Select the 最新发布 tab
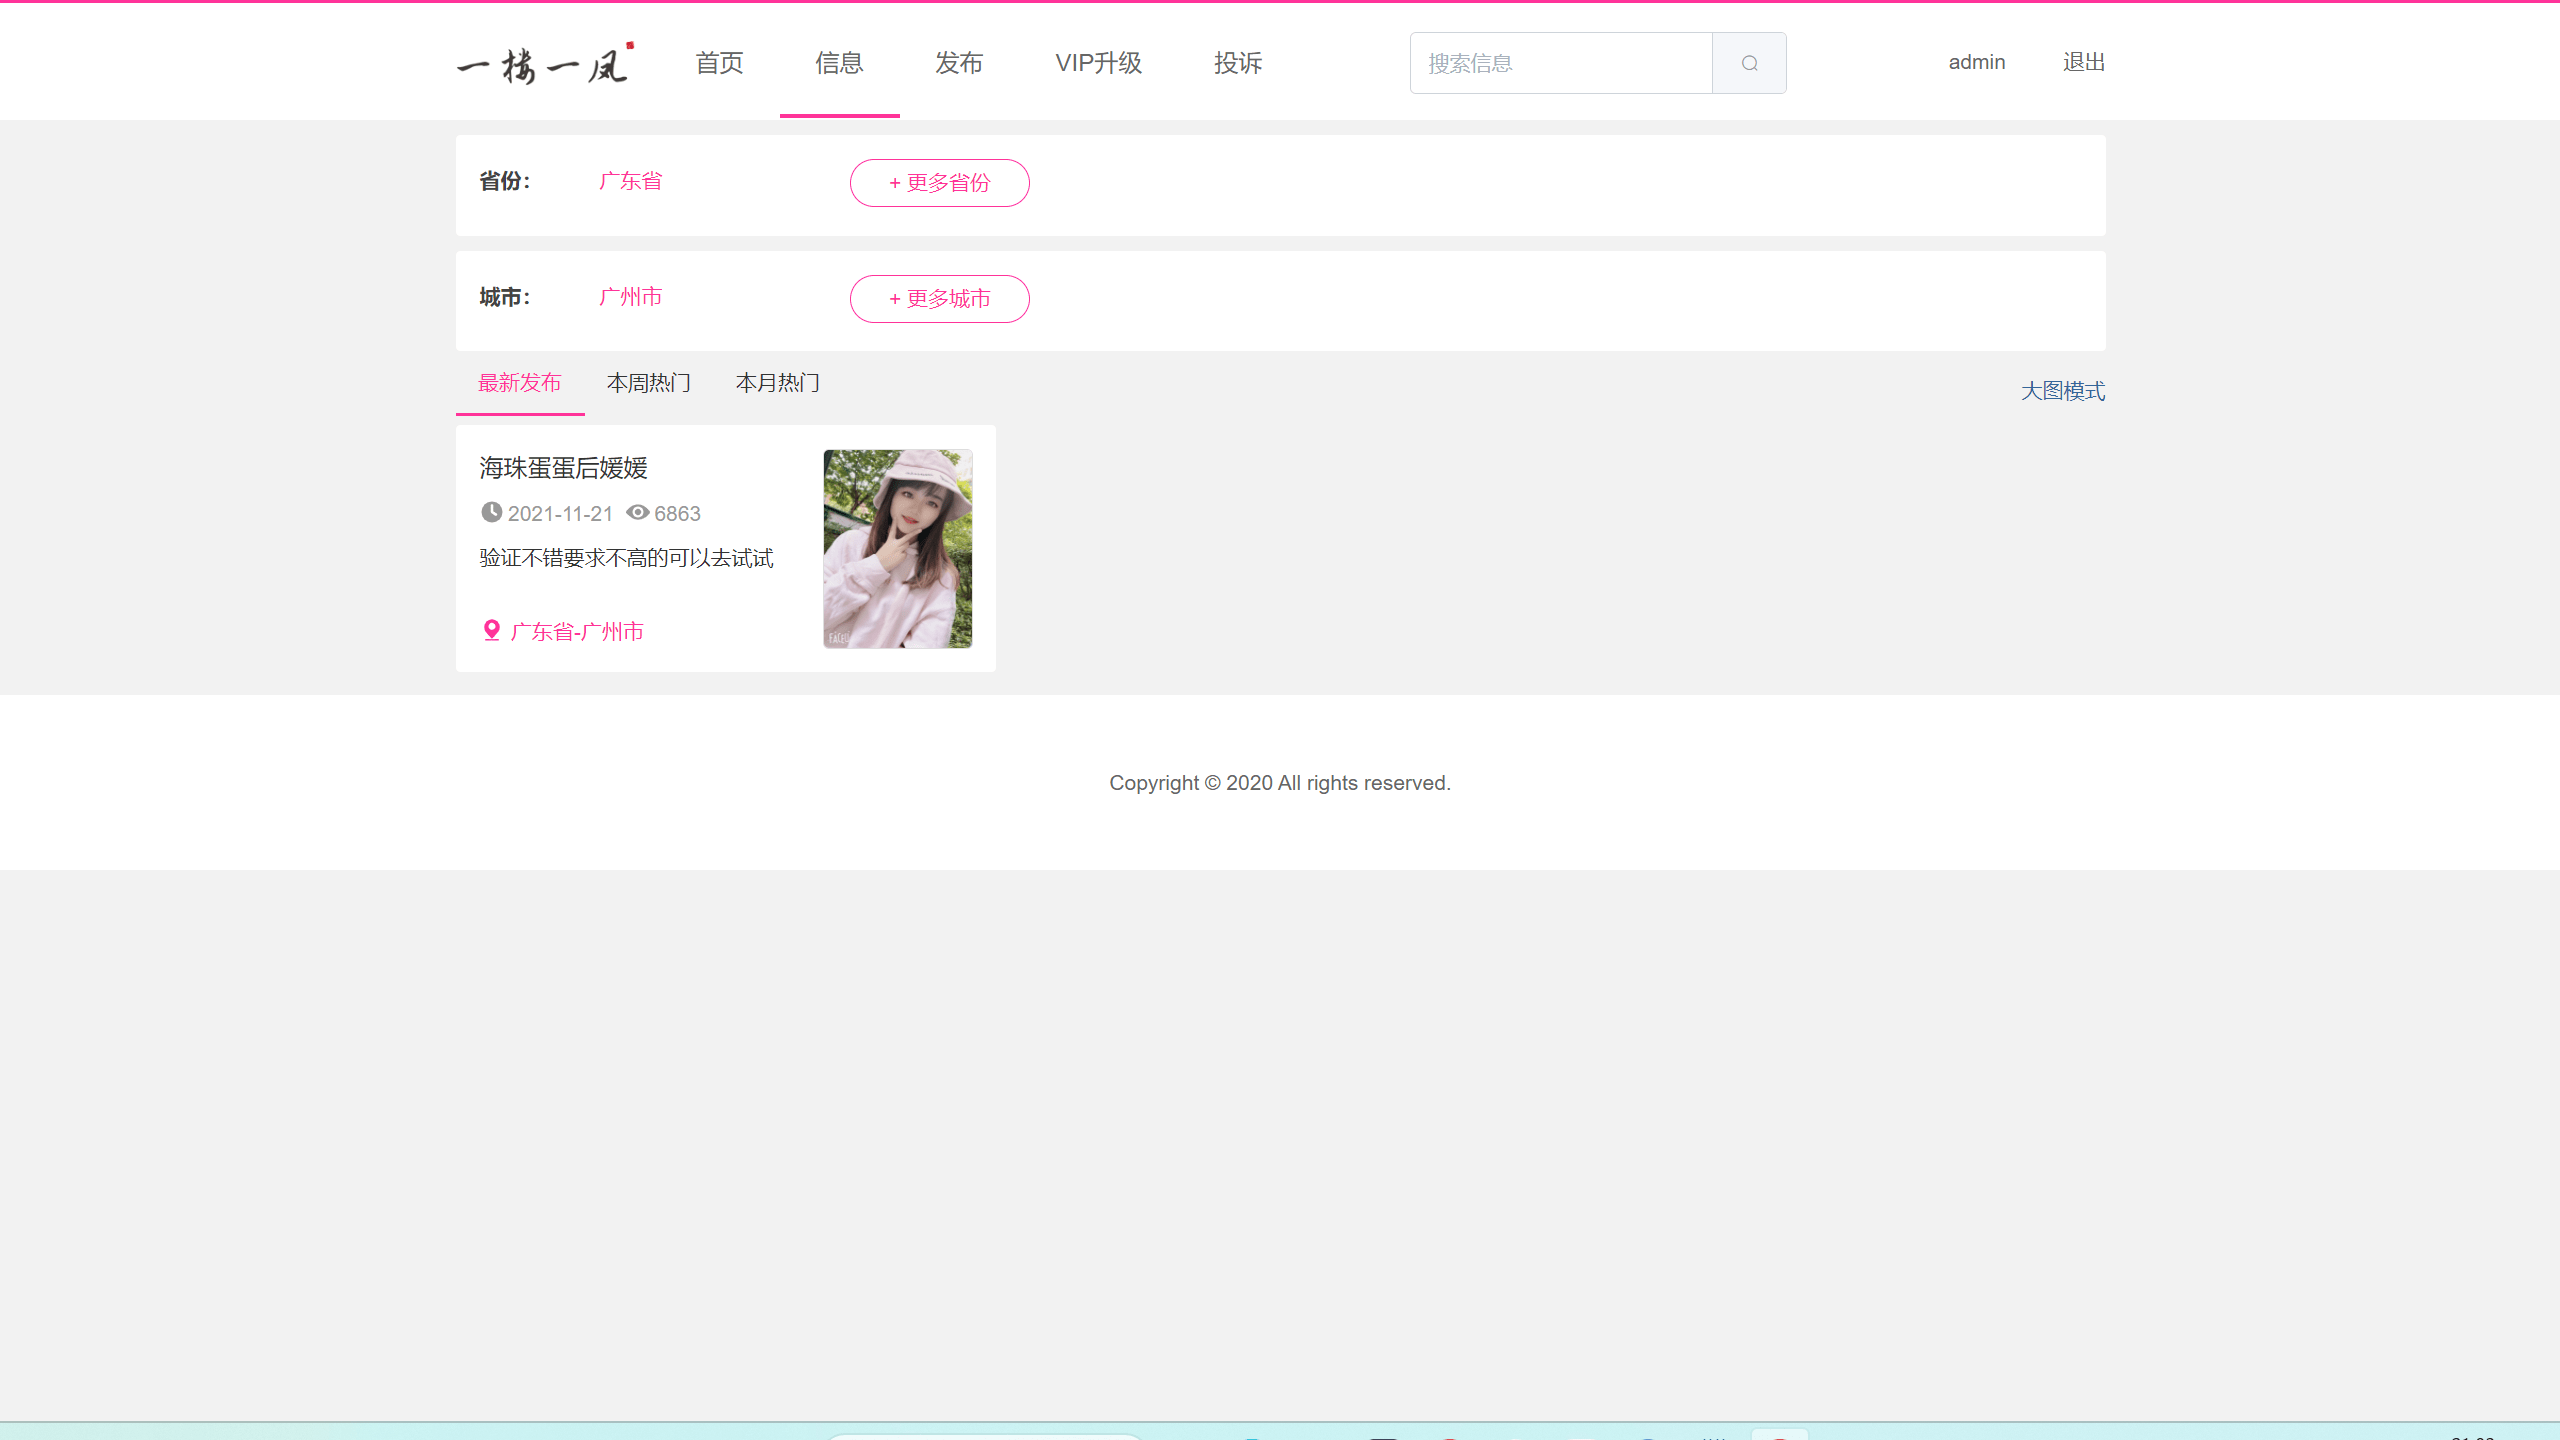The image size is (2560, 1440). 520,383
